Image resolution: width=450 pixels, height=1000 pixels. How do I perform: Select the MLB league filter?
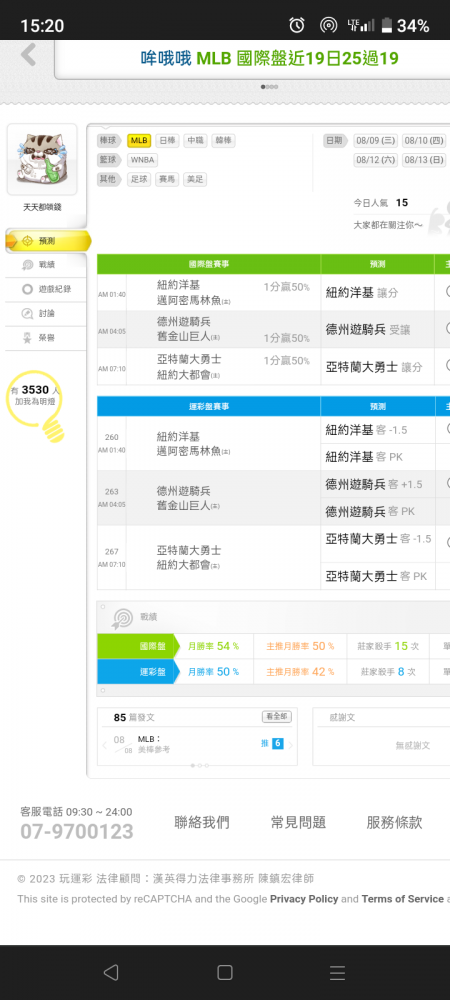[x=139, y=140]
